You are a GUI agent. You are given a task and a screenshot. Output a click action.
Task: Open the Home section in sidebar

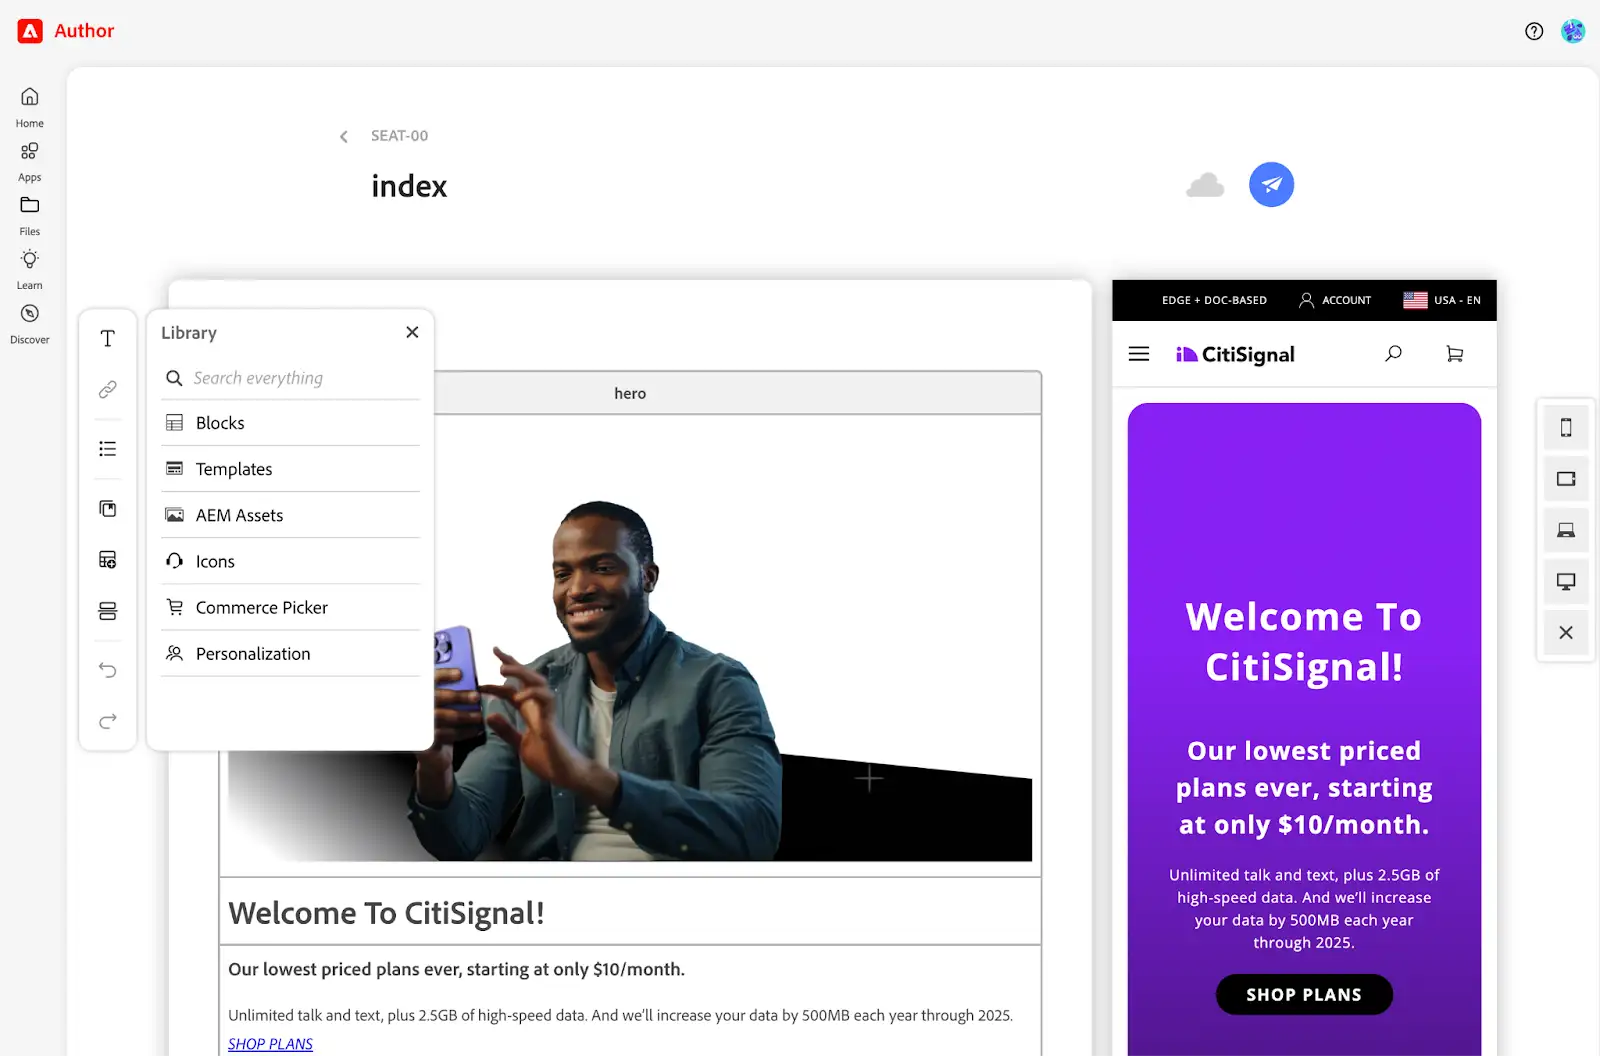click(30, 107)
